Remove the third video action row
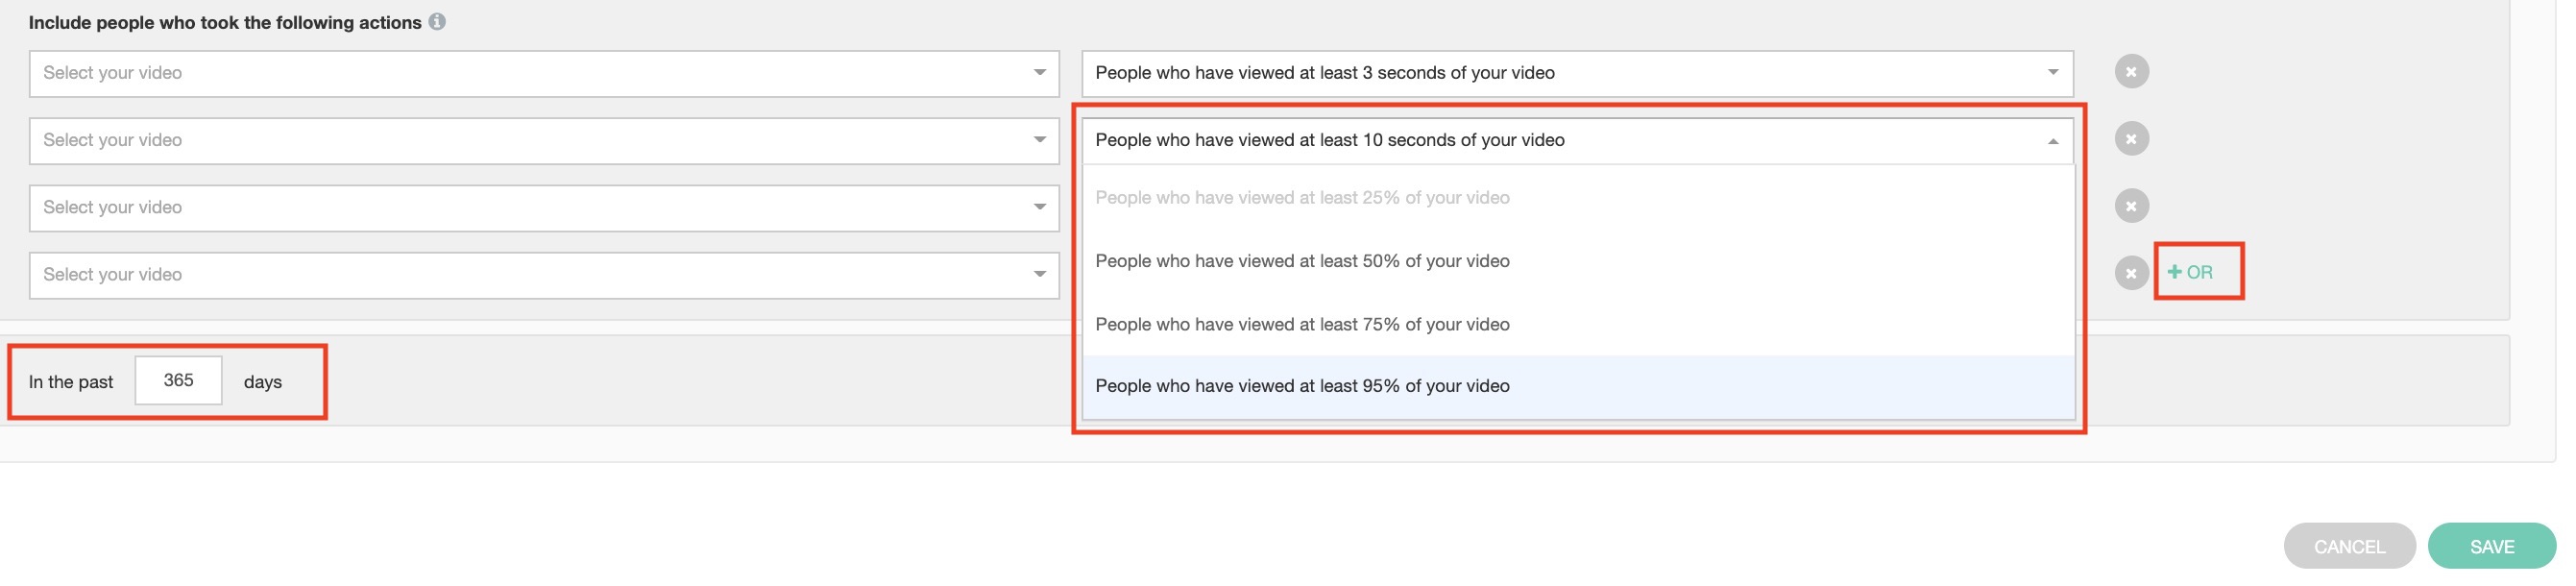Viewport: 2576px width, 586px height. pyautogui.click(x=2131, y=206)
